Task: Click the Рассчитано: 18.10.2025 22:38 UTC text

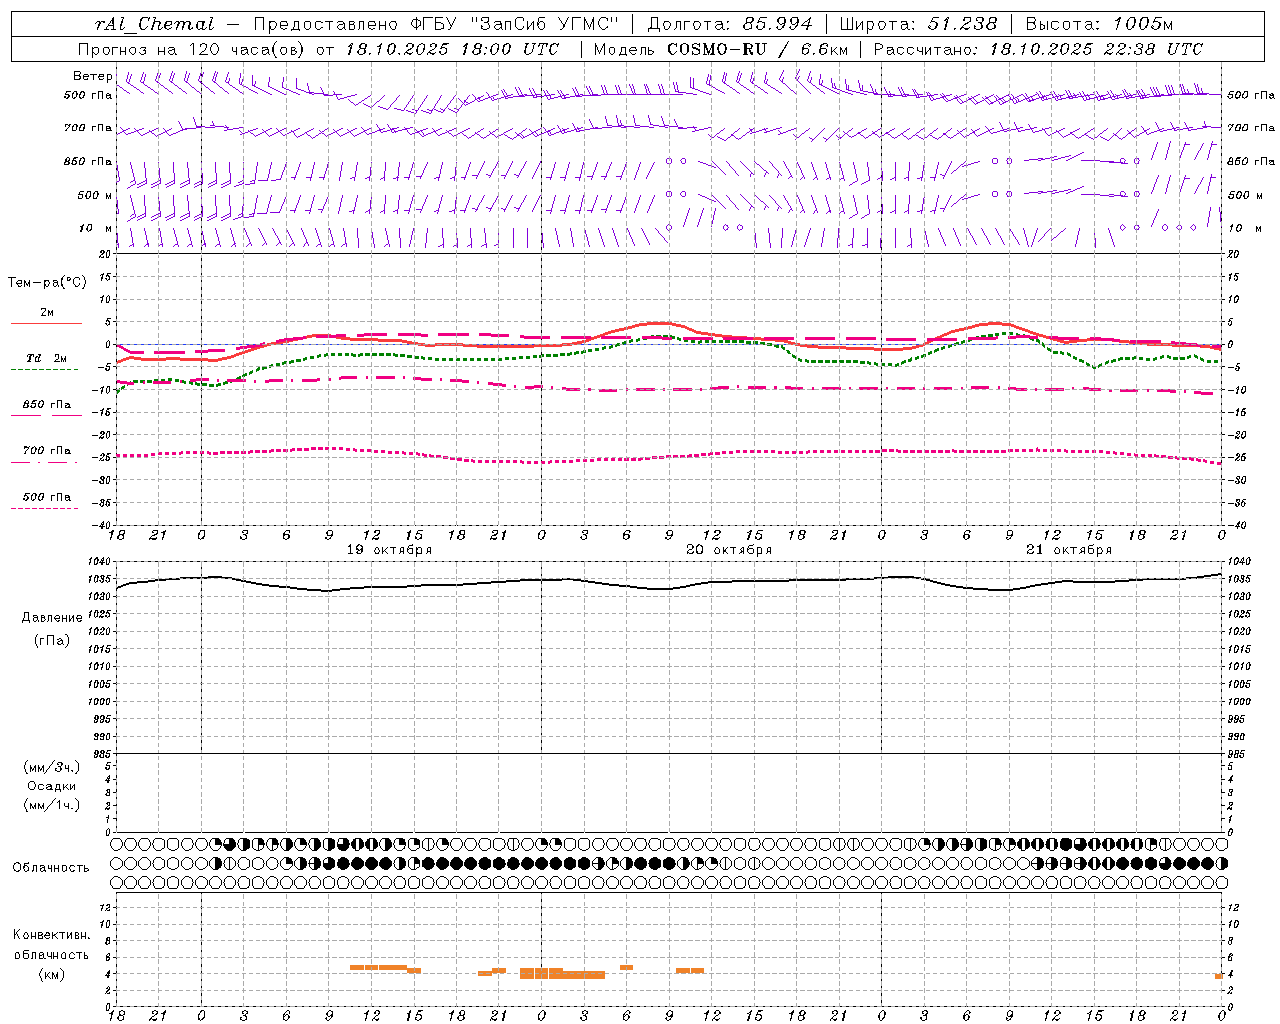Action: click(x=1038, y=49)
